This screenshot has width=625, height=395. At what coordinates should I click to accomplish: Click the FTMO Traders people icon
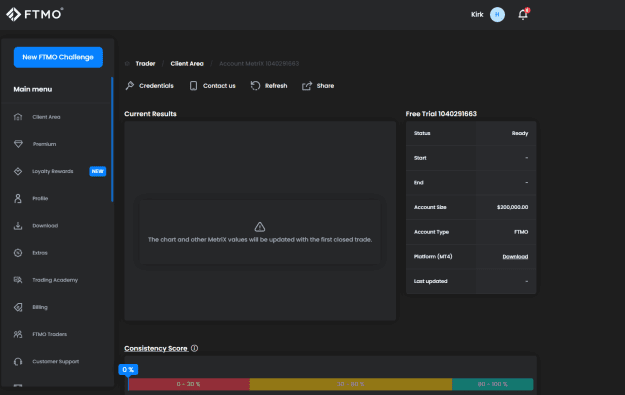18,334
